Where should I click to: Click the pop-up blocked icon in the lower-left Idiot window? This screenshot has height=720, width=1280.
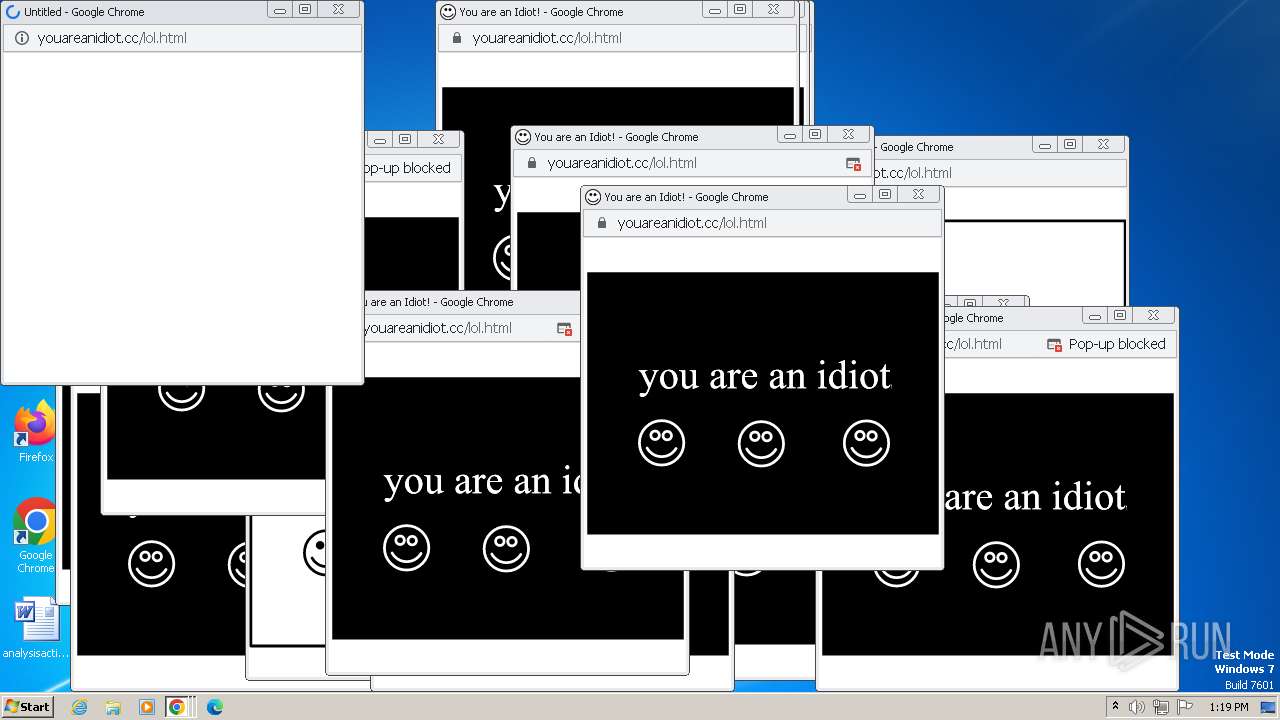point(564,329)
